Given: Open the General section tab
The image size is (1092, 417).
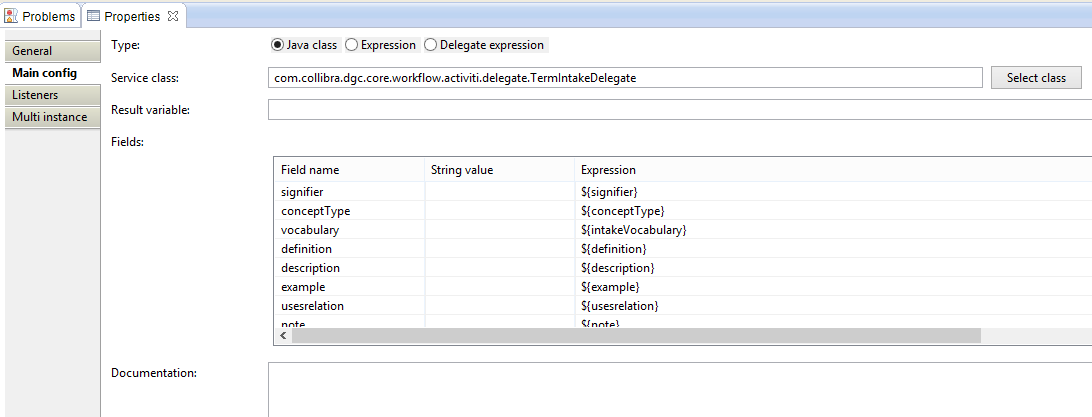Looking at the screenshot, I should pyautogui.click(x=52, y=51).
